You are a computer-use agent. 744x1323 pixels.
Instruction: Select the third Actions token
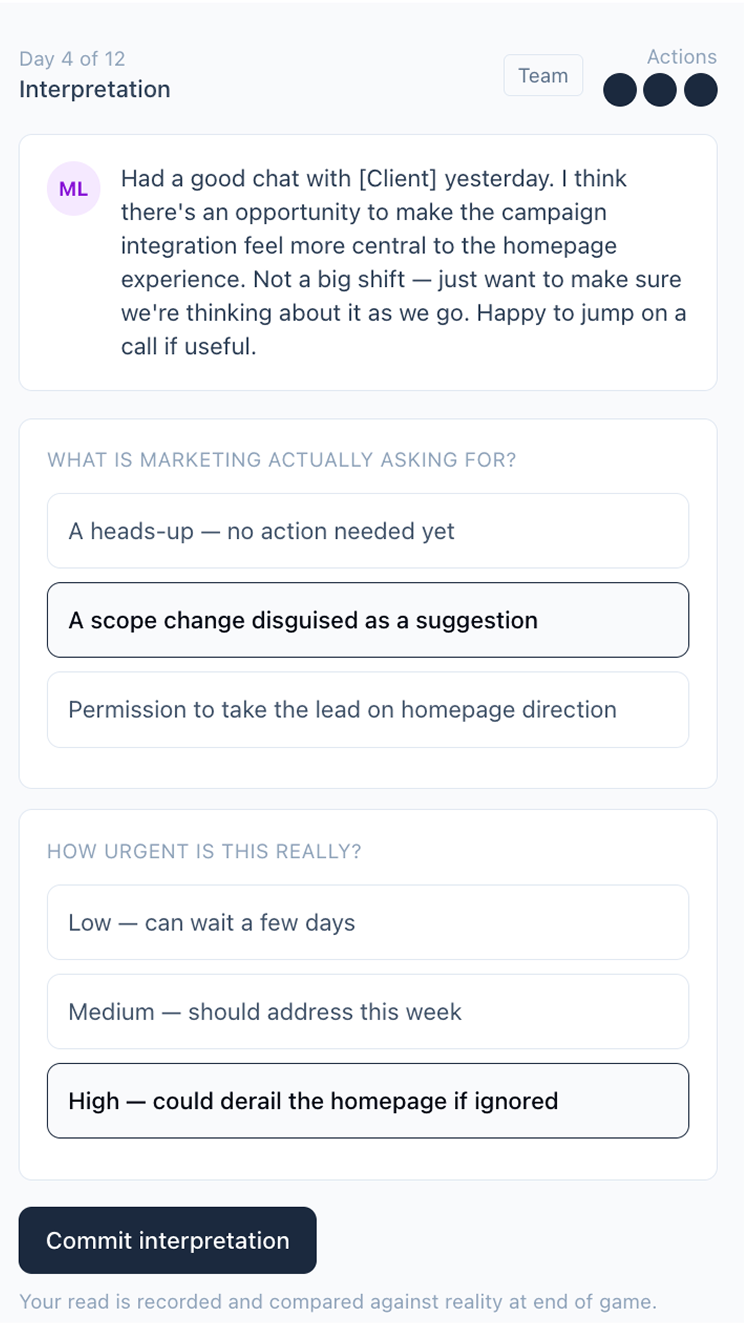(x=701, y=90)
